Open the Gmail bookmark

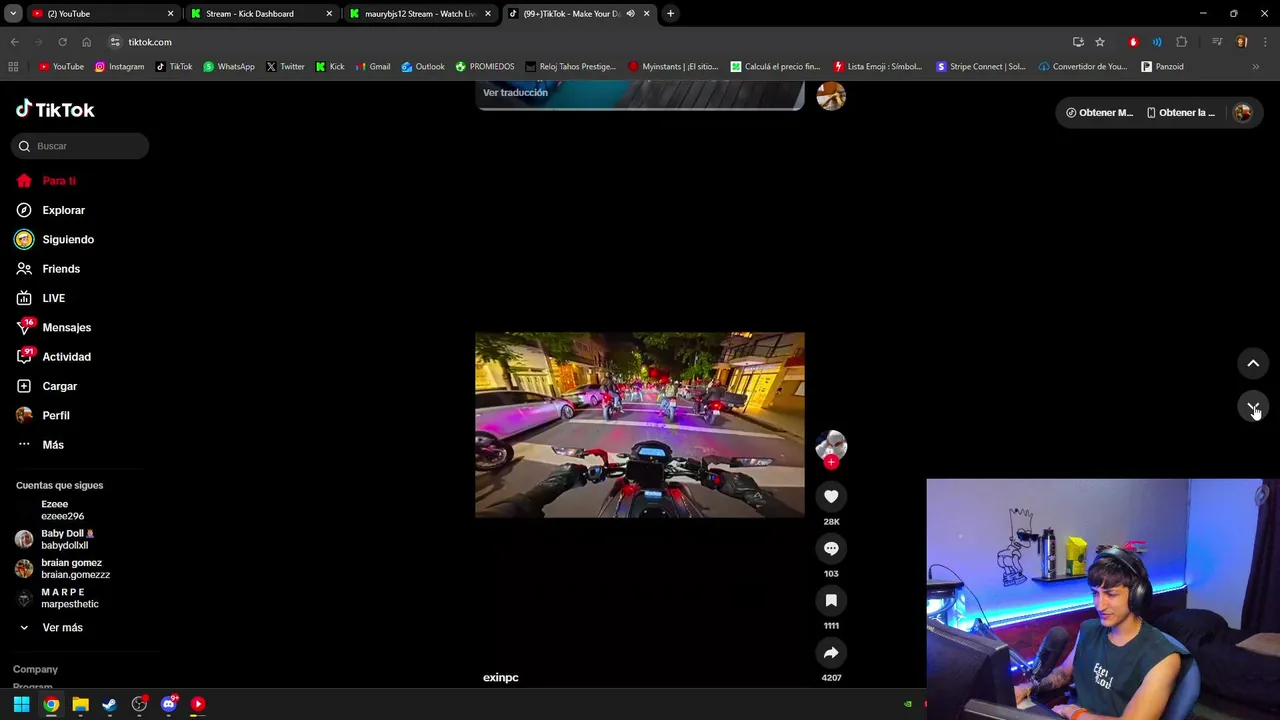pyautogui.click(x=372, y=67)
